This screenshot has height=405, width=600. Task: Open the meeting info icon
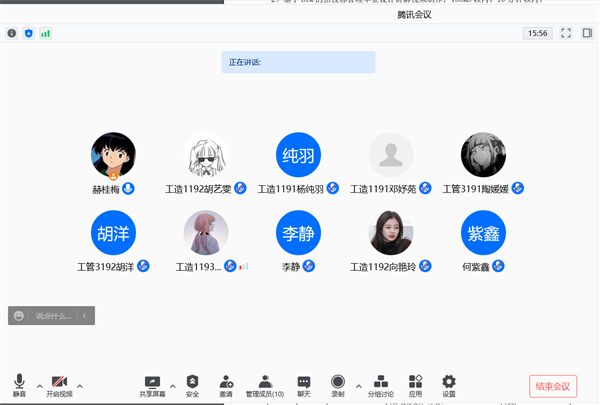tap(12, 33)
